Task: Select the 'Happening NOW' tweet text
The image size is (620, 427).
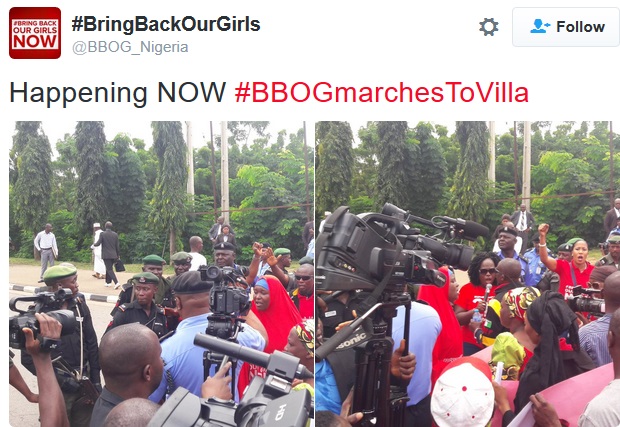Action: 117,94
